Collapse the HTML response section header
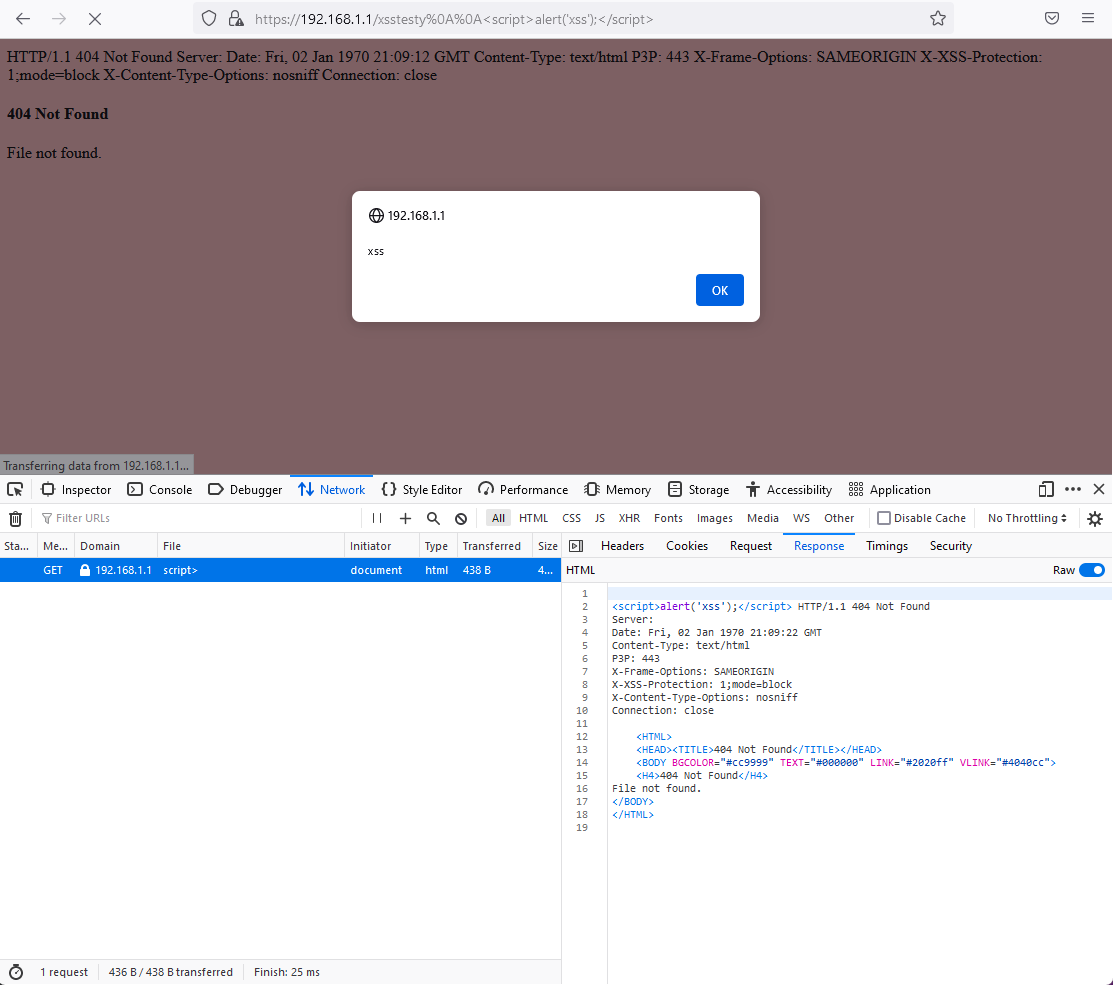The image size is (1113, 985). point(581,570)
